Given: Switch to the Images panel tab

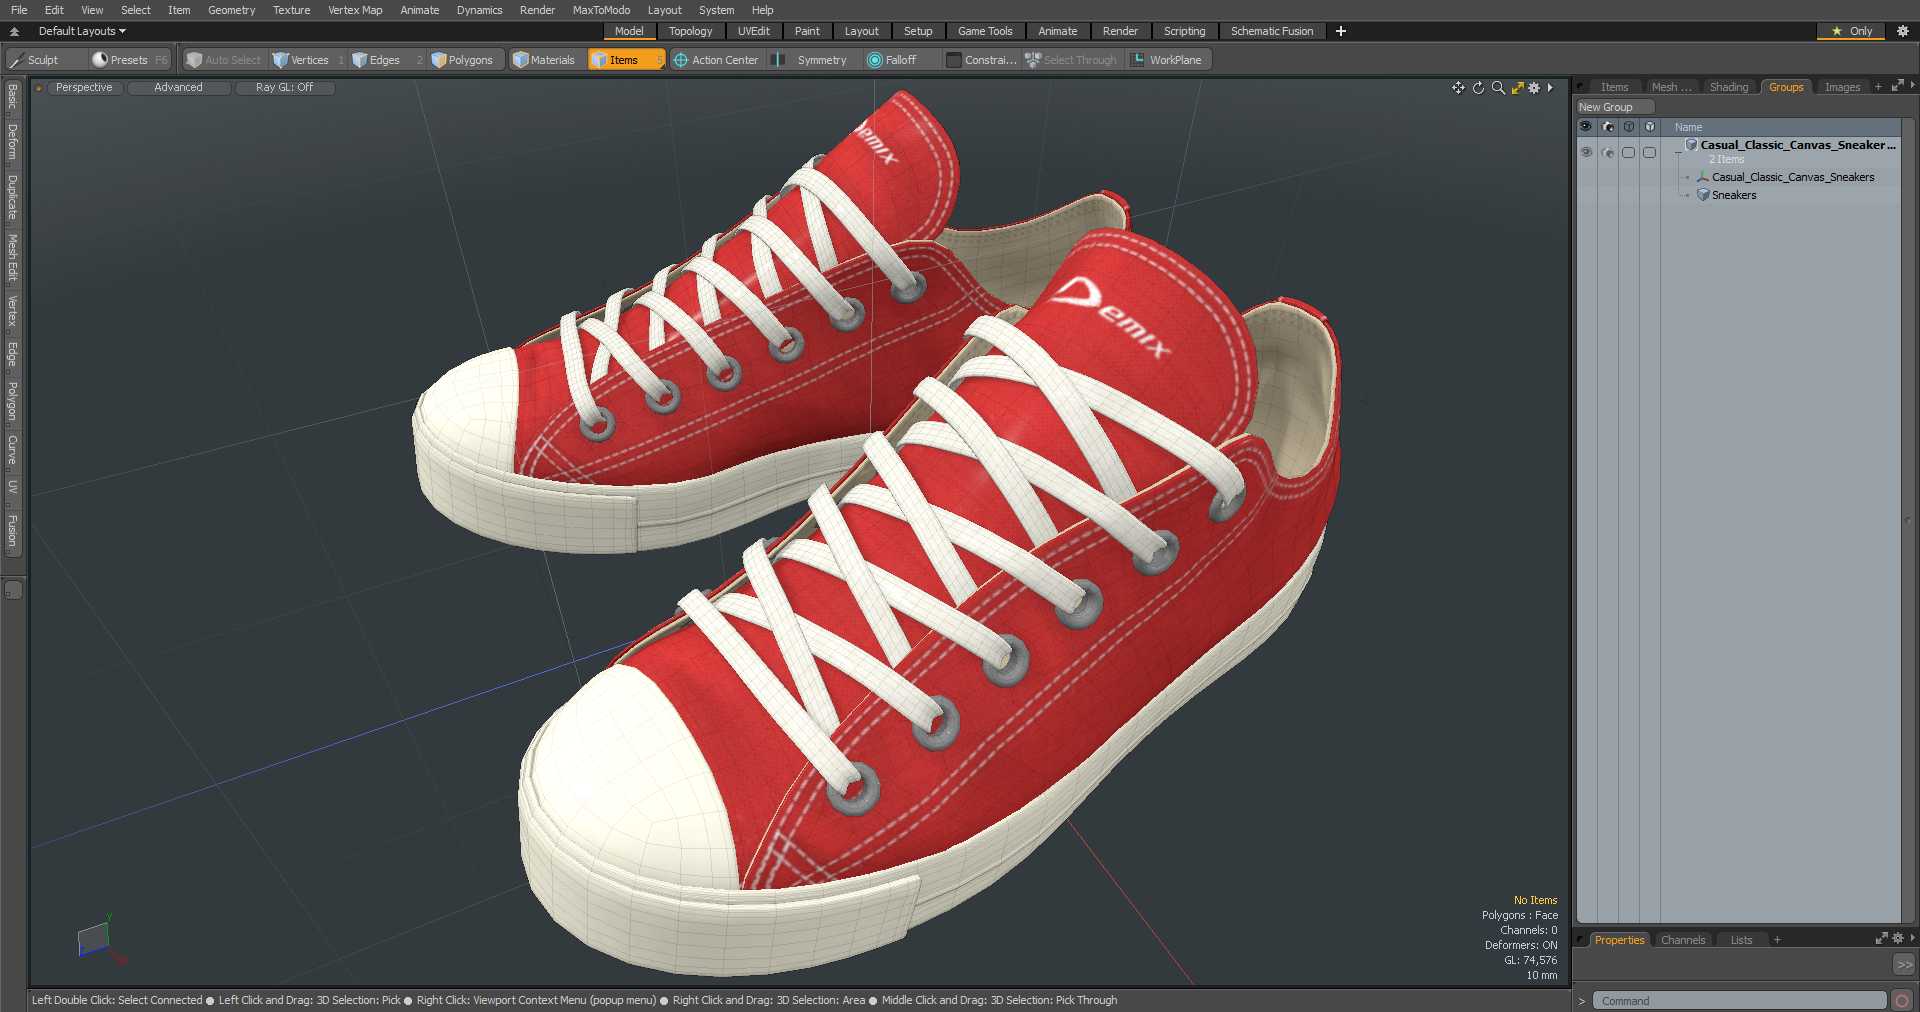Looking at the screenshot, I should [x=1842, y=87].
